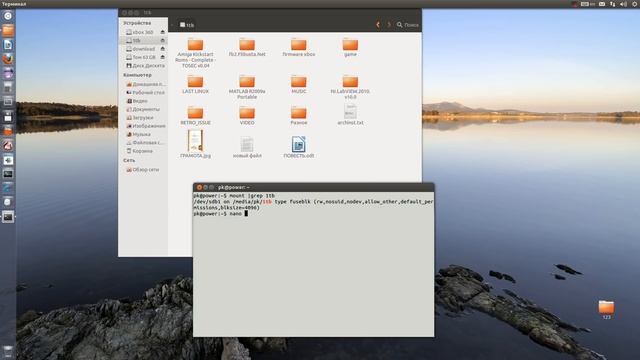Open the system session gear menu

[635, 4]
